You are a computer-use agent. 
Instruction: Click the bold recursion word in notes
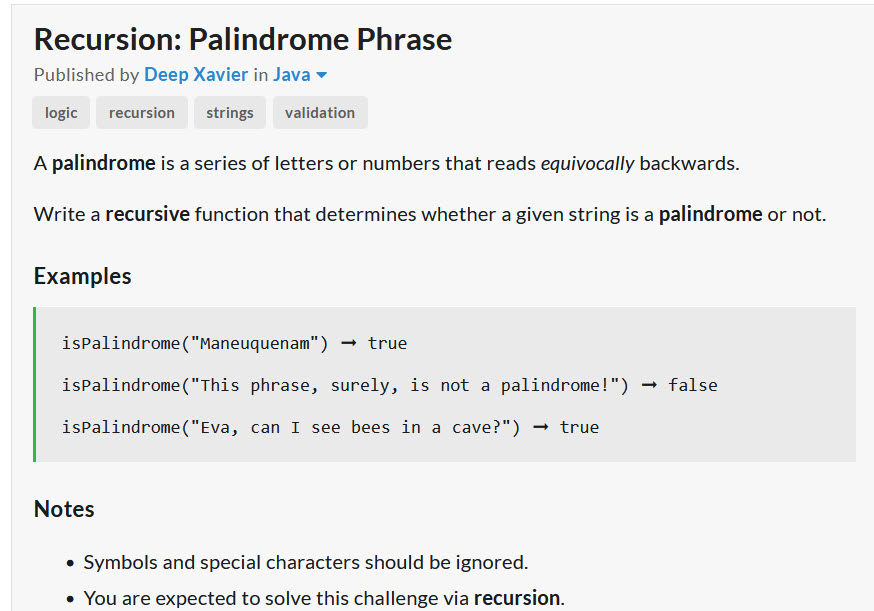[517, 598]
